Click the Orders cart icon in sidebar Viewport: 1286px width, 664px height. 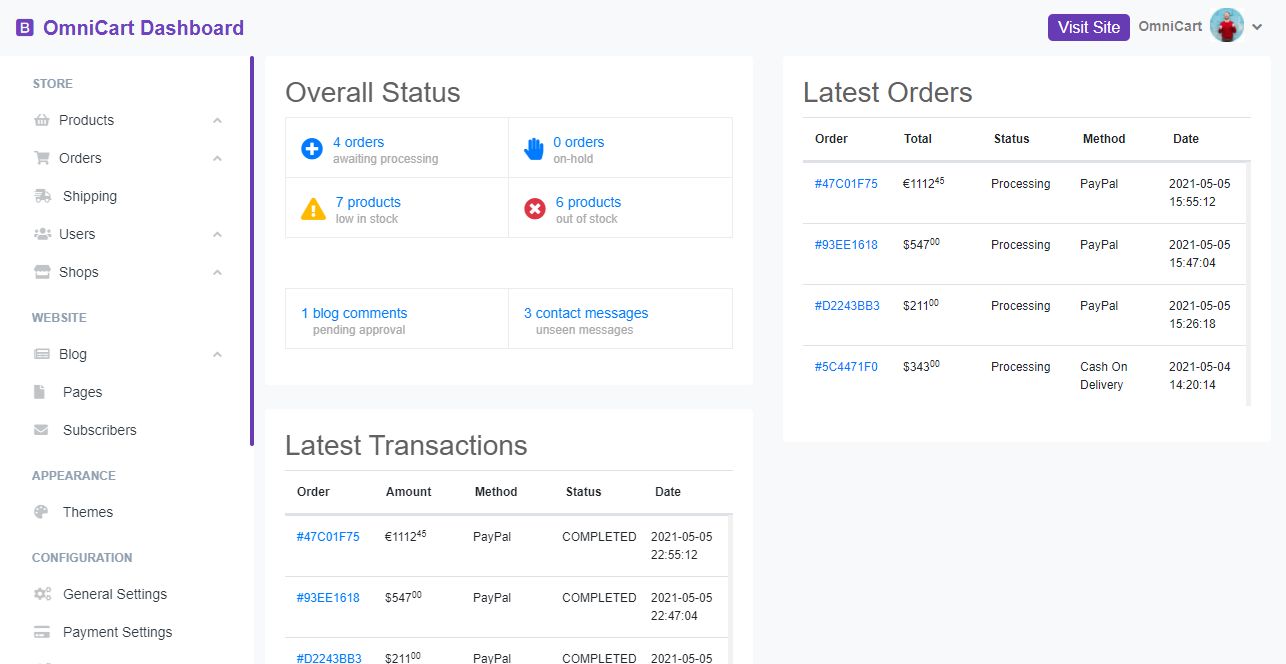(42, 158)
